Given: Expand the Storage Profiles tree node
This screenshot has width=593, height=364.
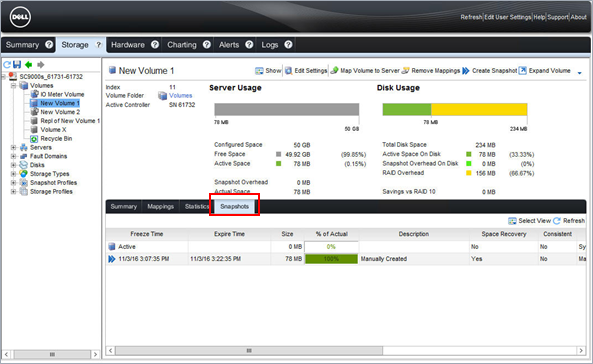Looking at the screenshot, I should click(13, 191).
